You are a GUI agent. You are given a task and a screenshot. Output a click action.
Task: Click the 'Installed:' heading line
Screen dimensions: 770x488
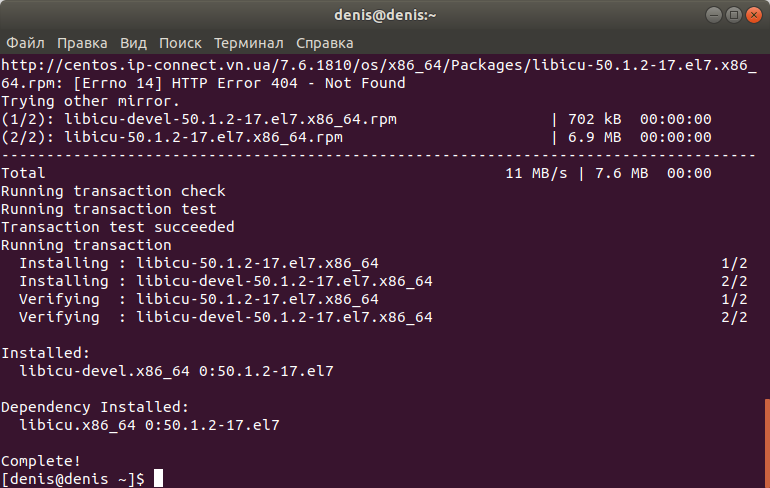click(46, 353)
